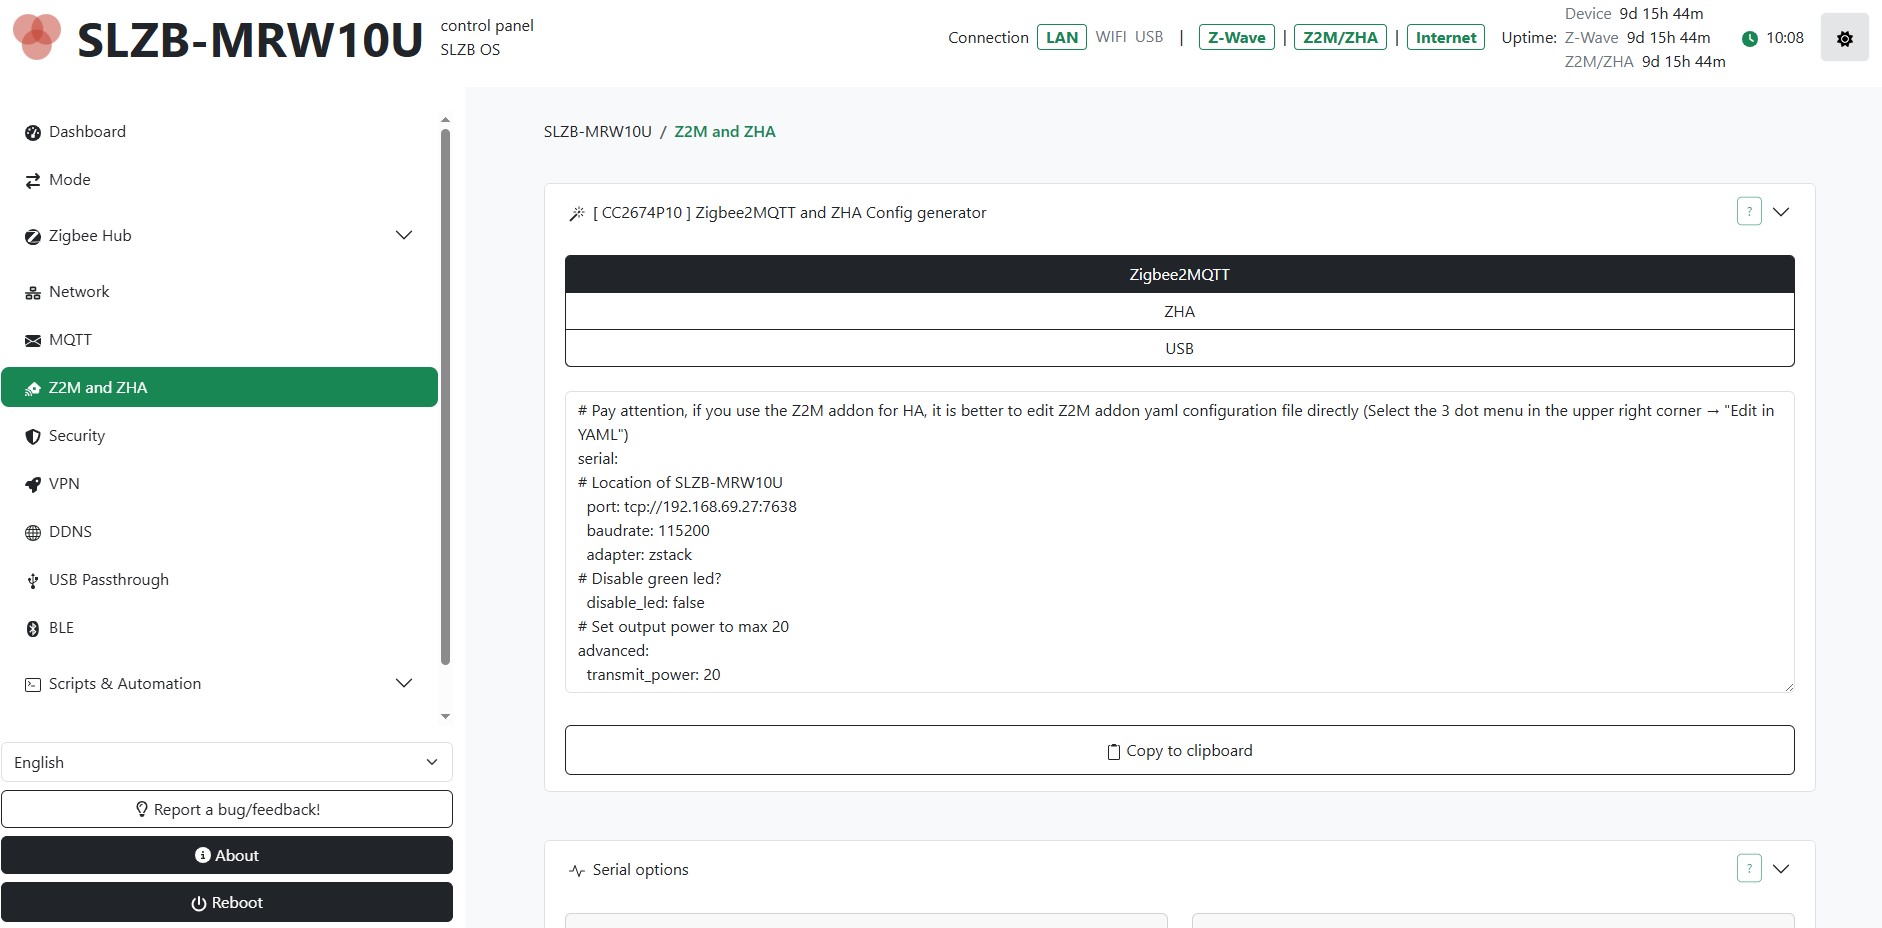
Task: Expand the Scripts & Automation chevron
Action: click(x=404, y=683)
